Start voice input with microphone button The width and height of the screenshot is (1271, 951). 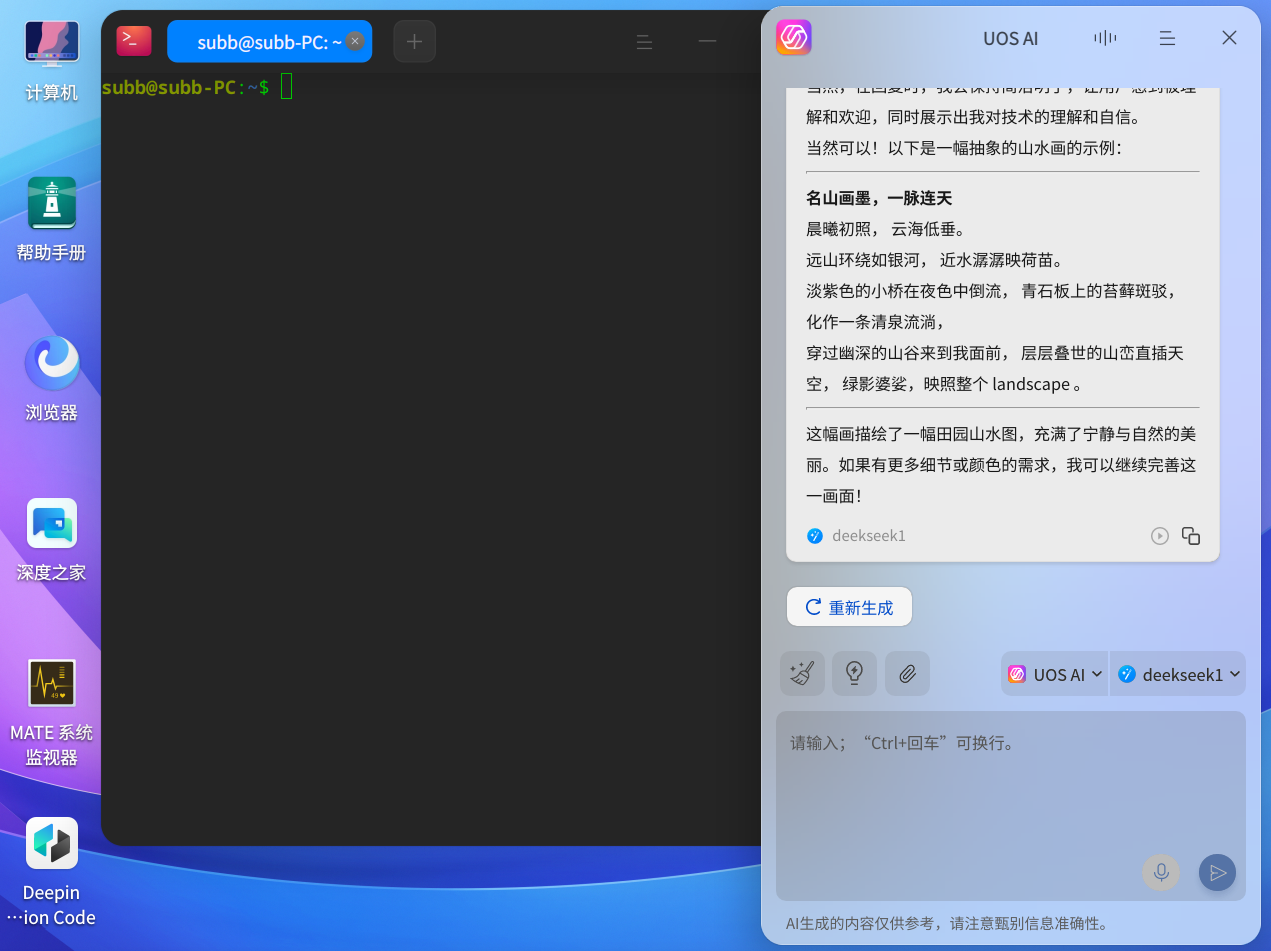click(1161, 873)
